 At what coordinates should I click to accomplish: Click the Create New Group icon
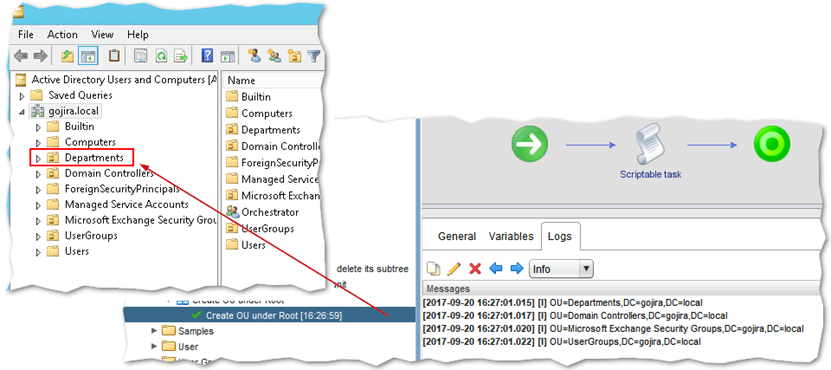coord(274,55)
